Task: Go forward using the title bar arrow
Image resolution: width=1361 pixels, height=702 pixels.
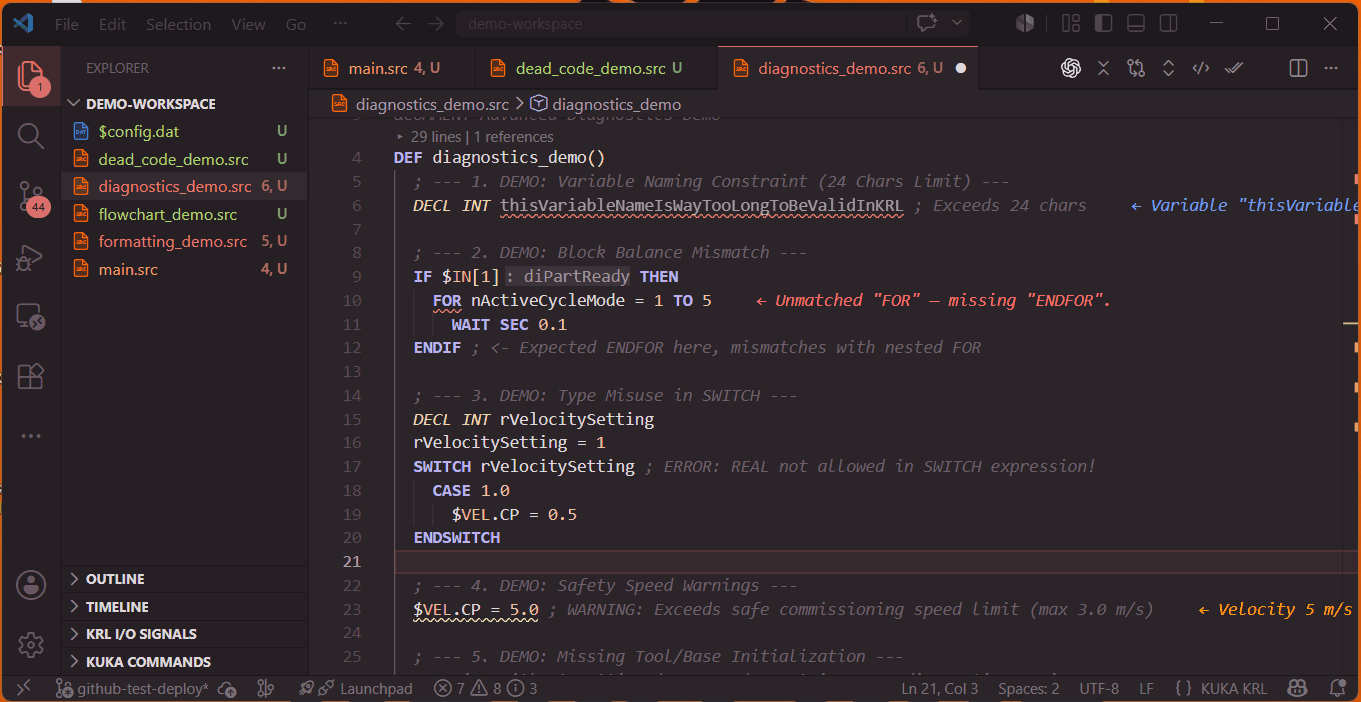Action: (435, 24)
